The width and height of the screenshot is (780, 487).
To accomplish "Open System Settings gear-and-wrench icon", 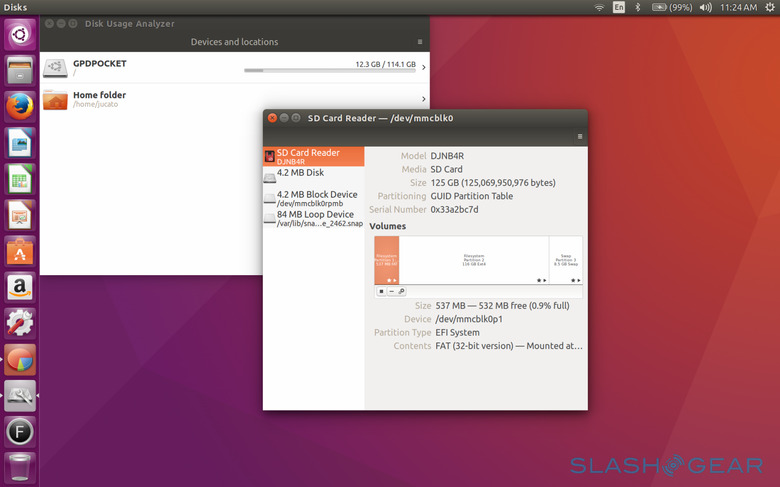I will click(20, 324).
